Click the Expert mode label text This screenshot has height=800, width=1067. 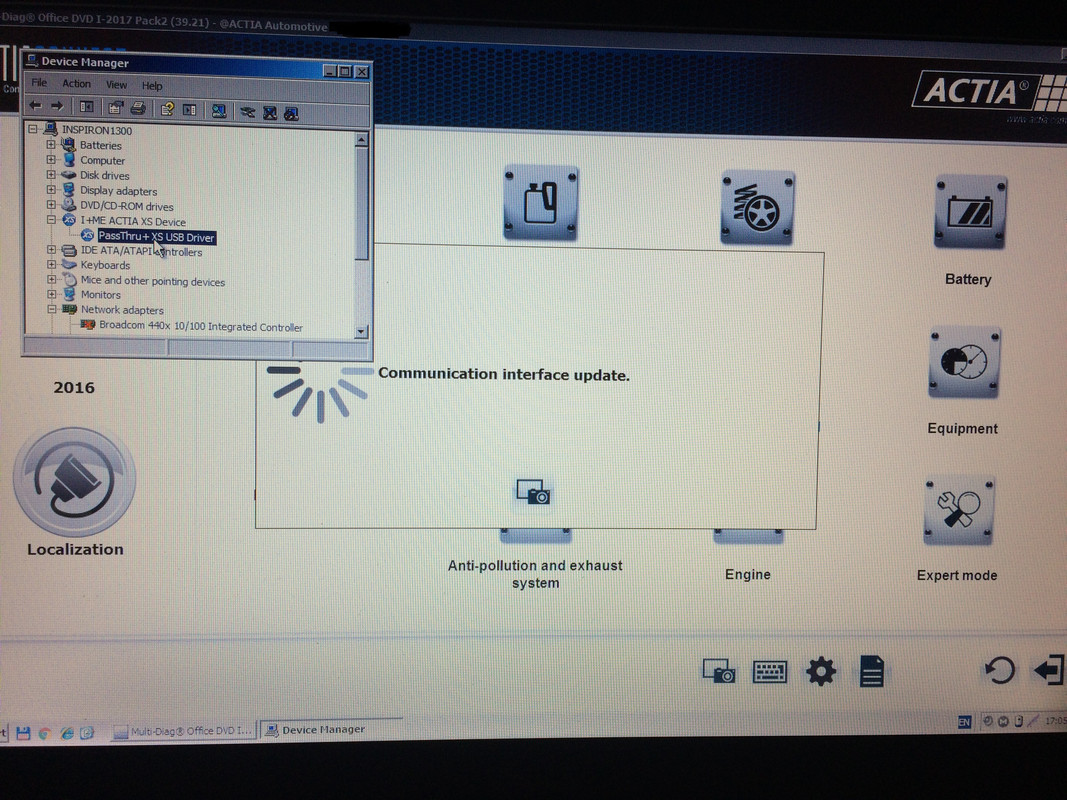point(957,575)
